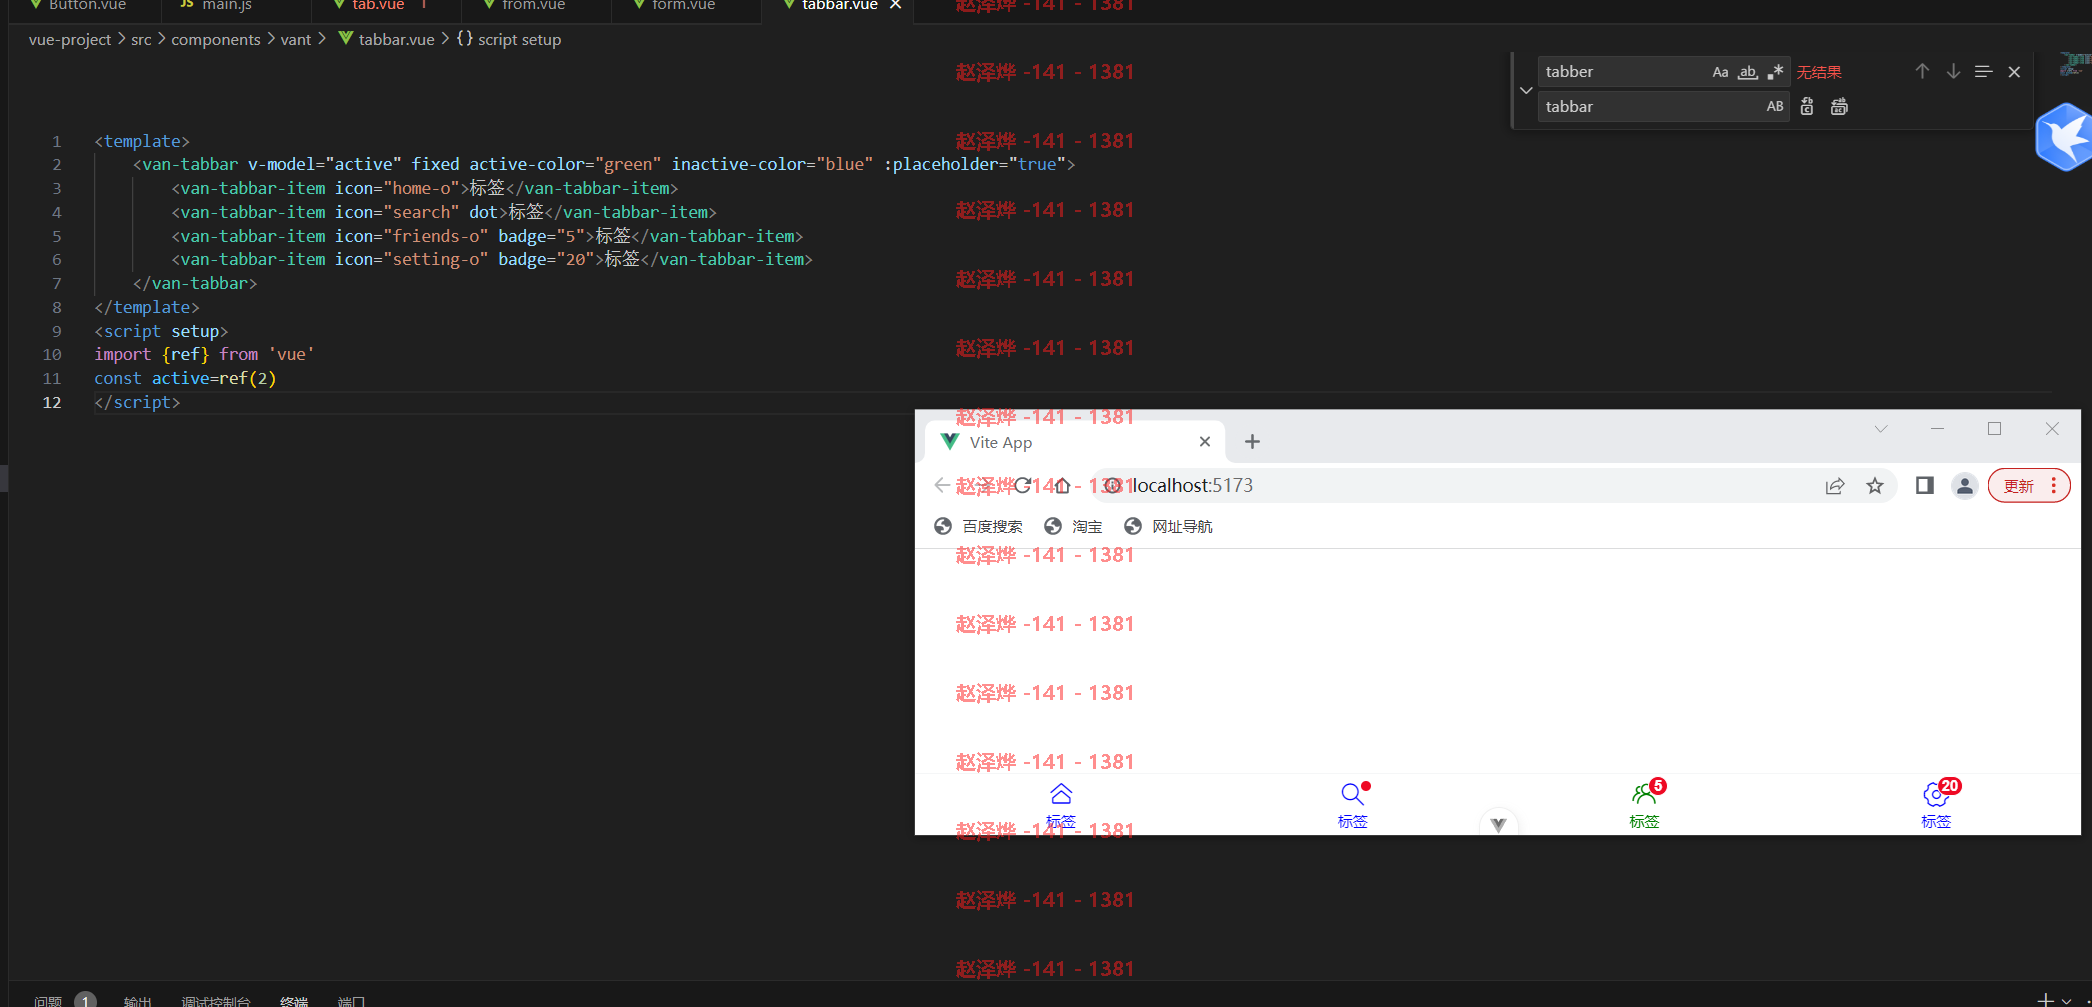
Task: Click 'vue-project' in the breadcrumb
Action: tap(70, 40)
